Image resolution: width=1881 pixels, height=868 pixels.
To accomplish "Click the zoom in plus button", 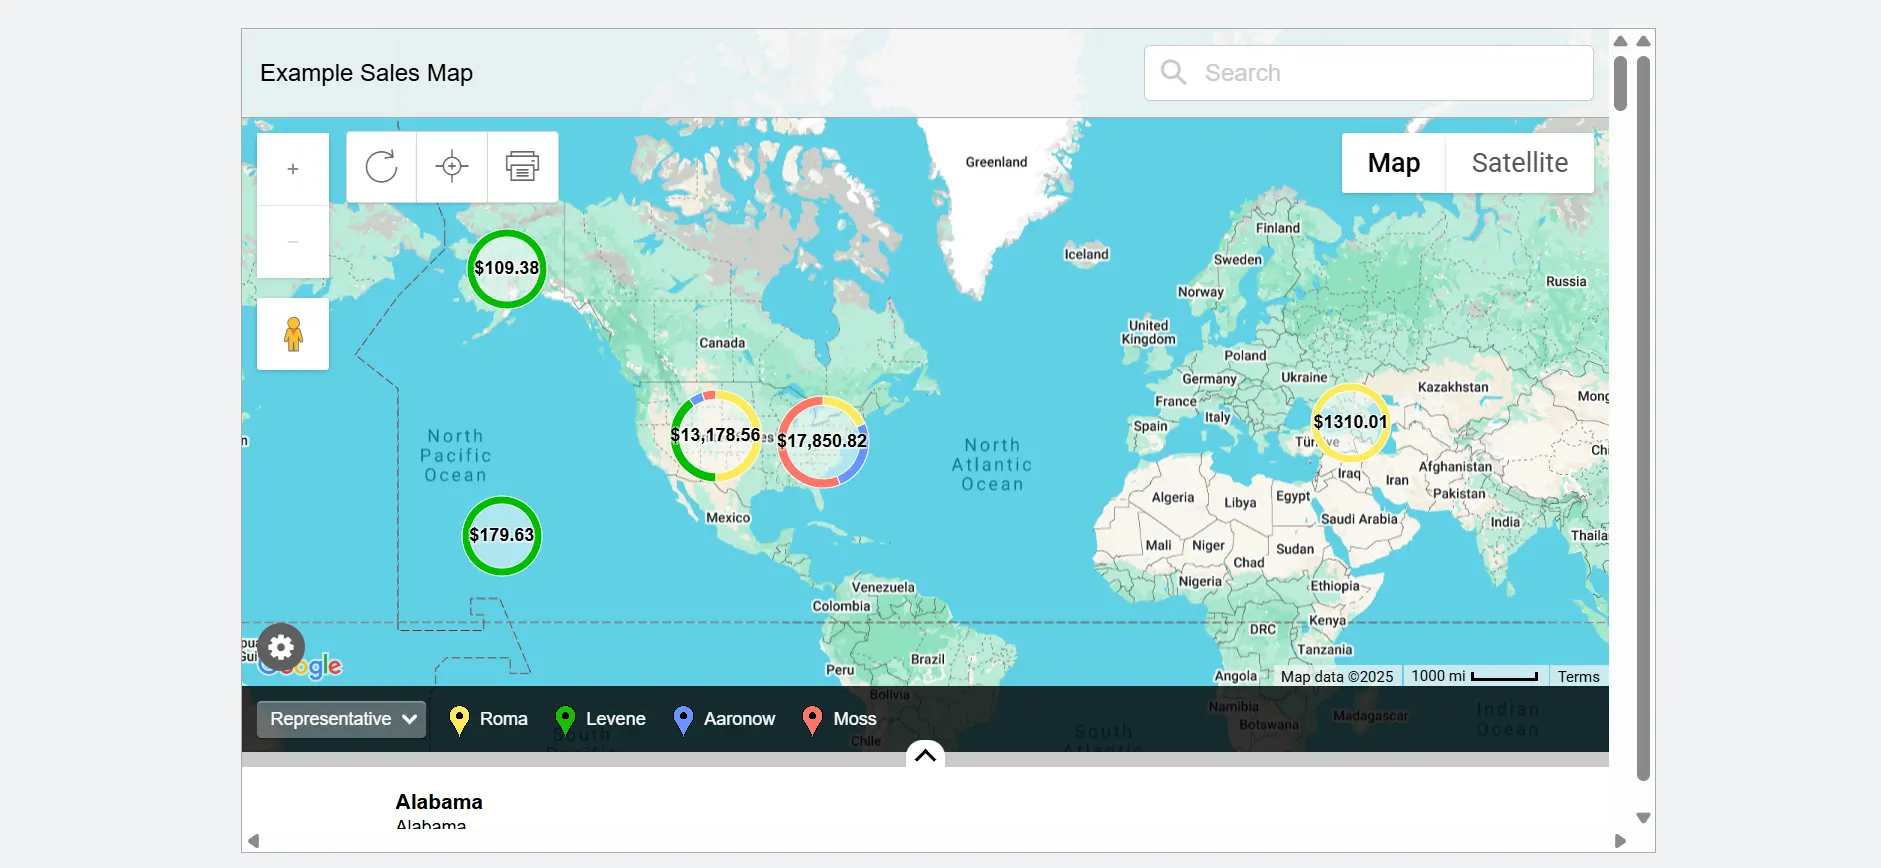I will 293,170.
